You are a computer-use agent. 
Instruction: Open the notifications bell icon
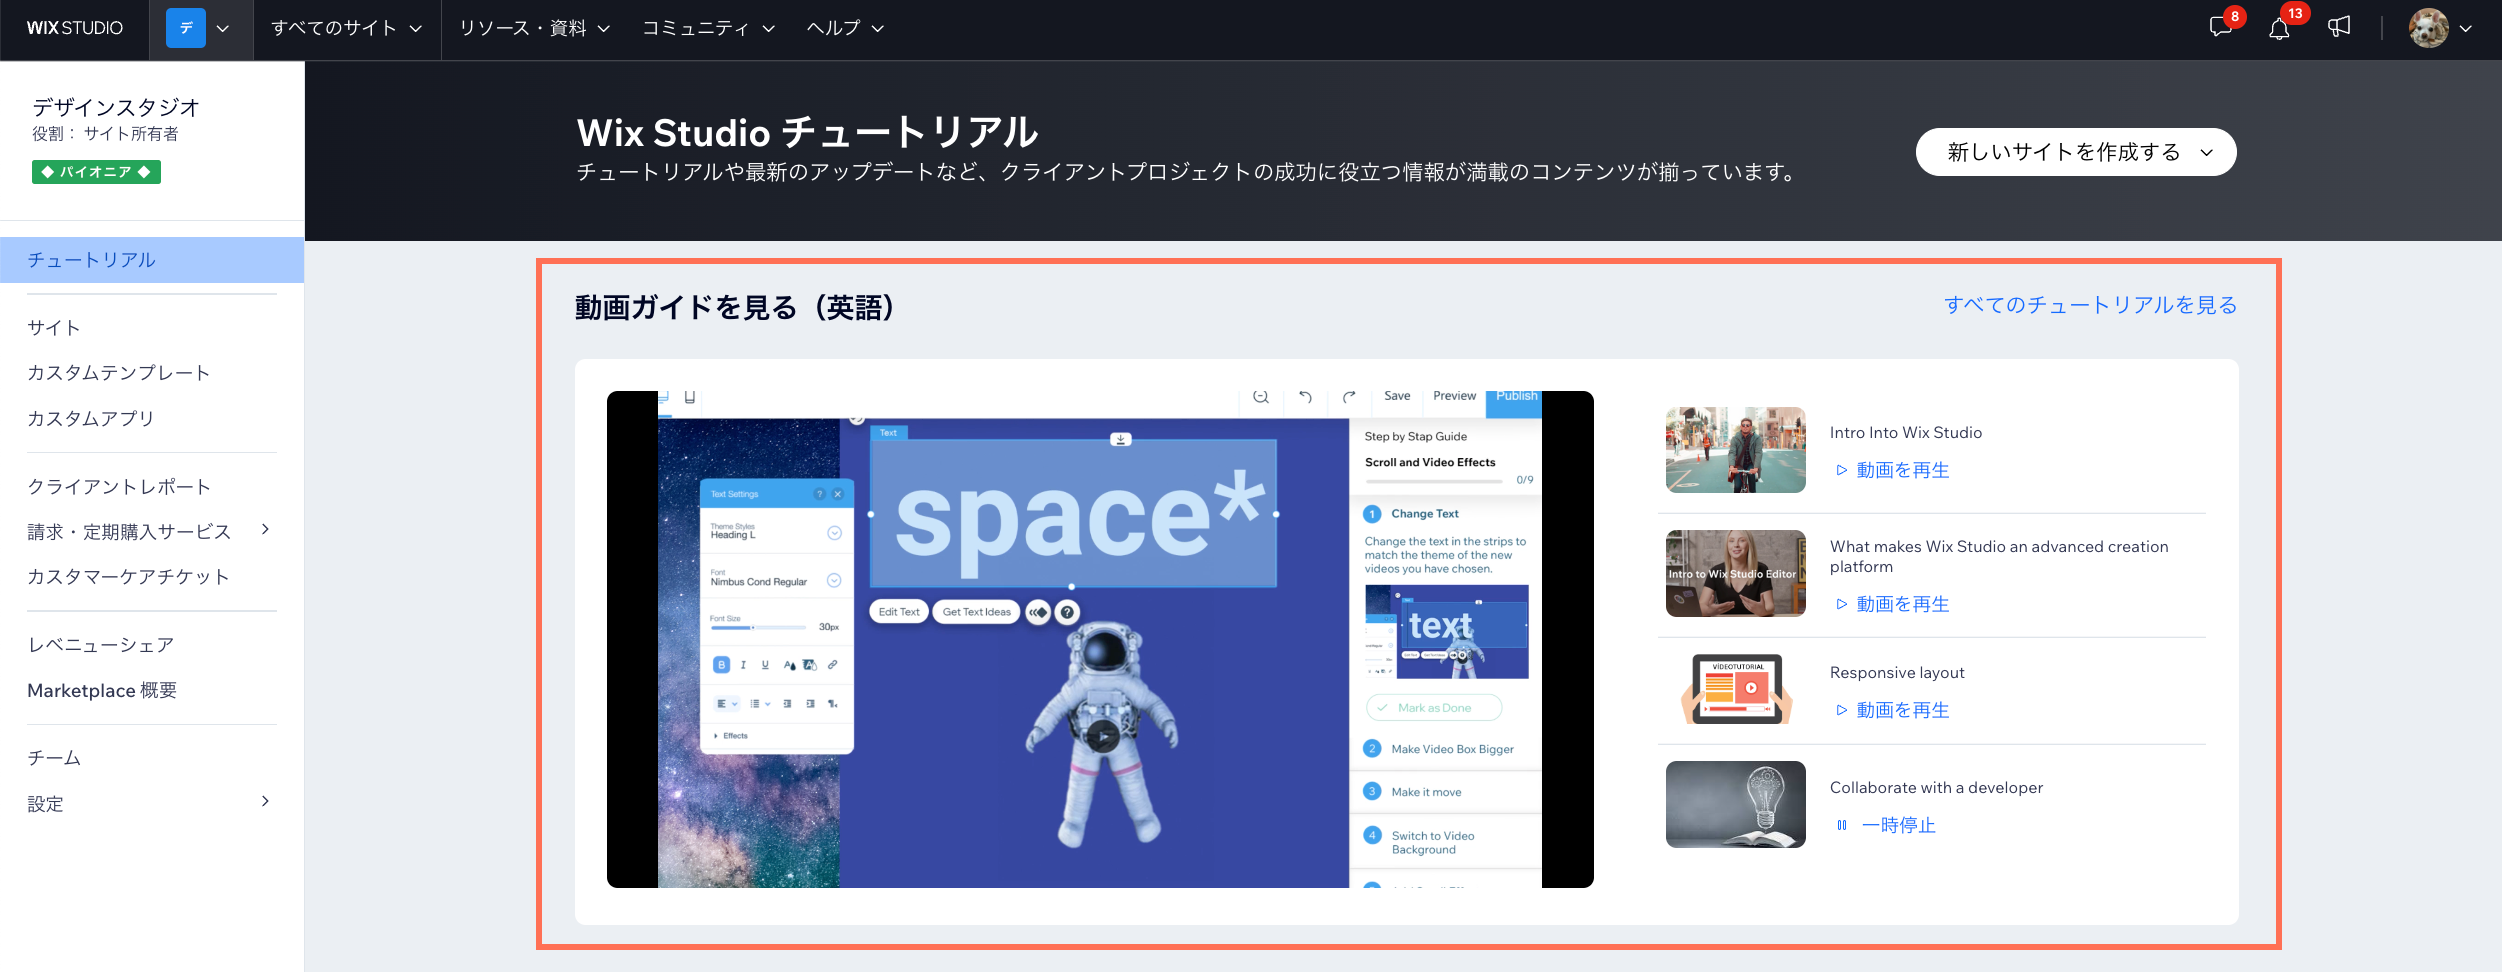2279,28
